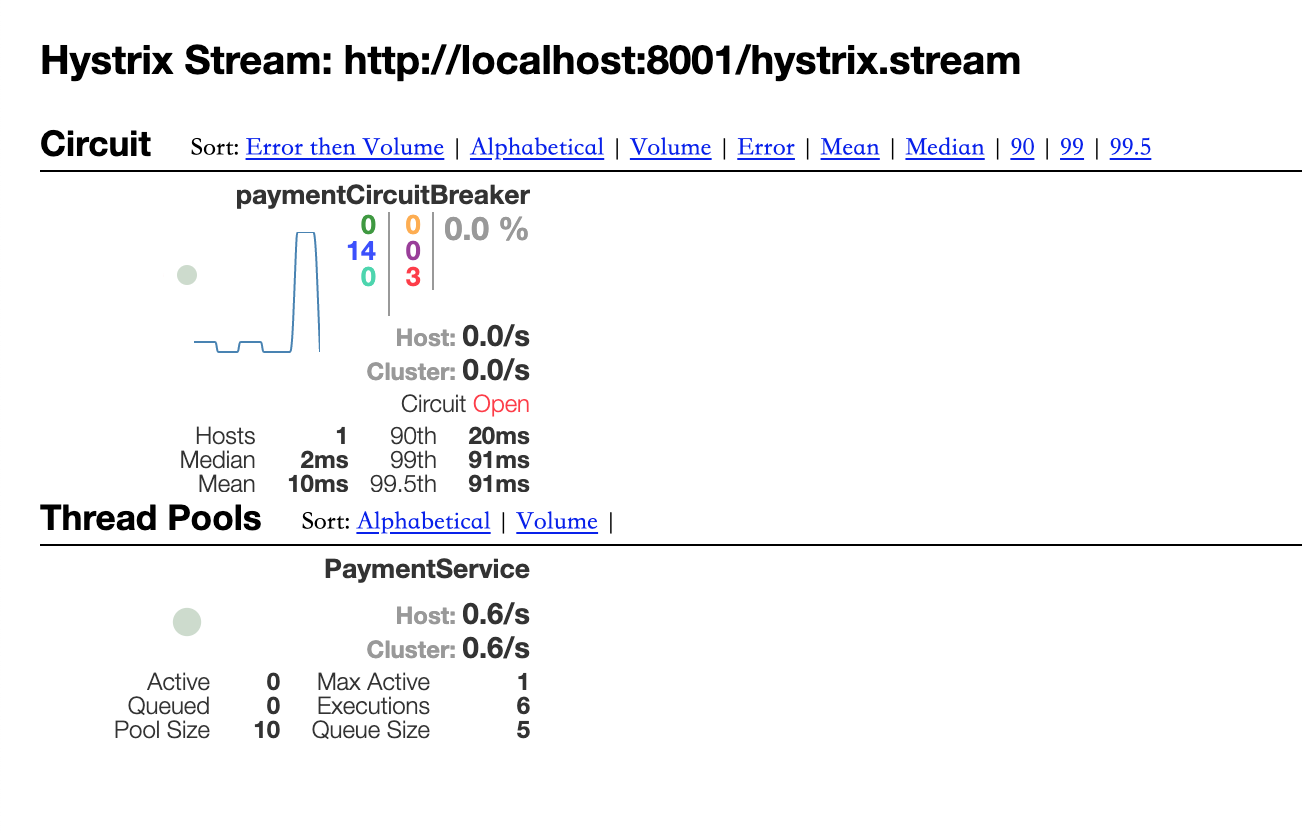Sort circuits by 90th percentile

(x=1022, y=148)
